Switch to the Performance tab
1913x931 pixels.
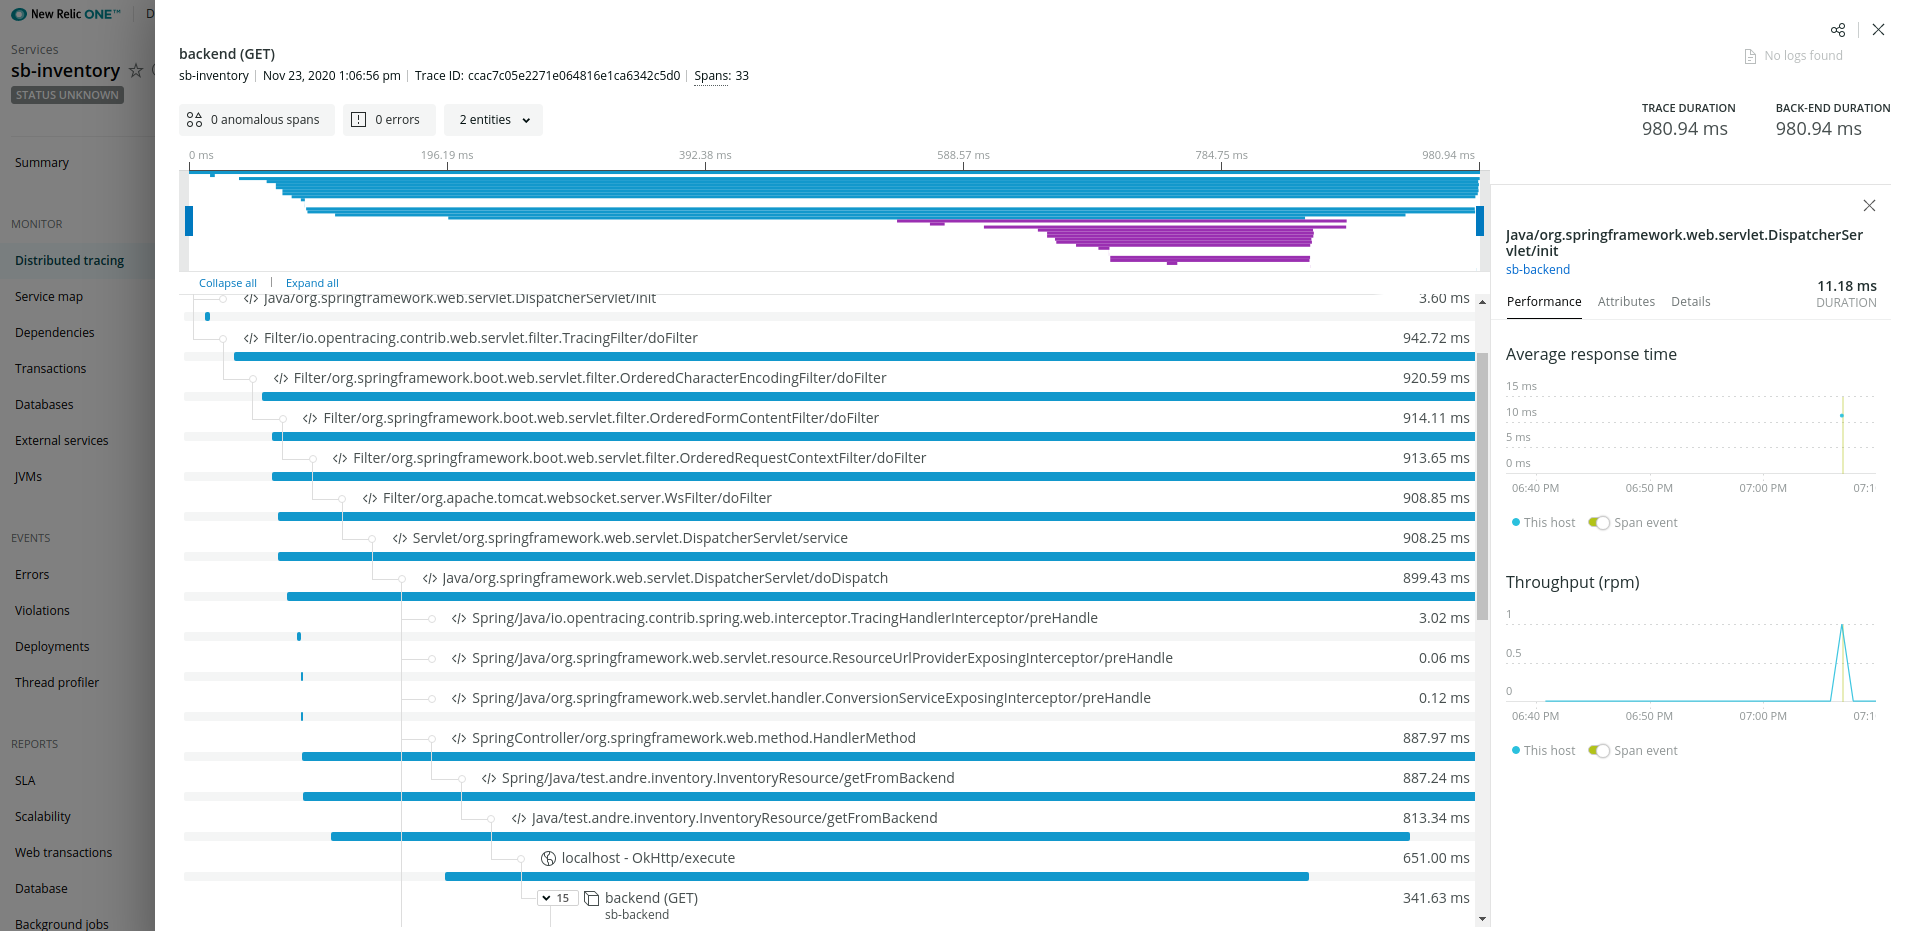[x=1544, y=302]
